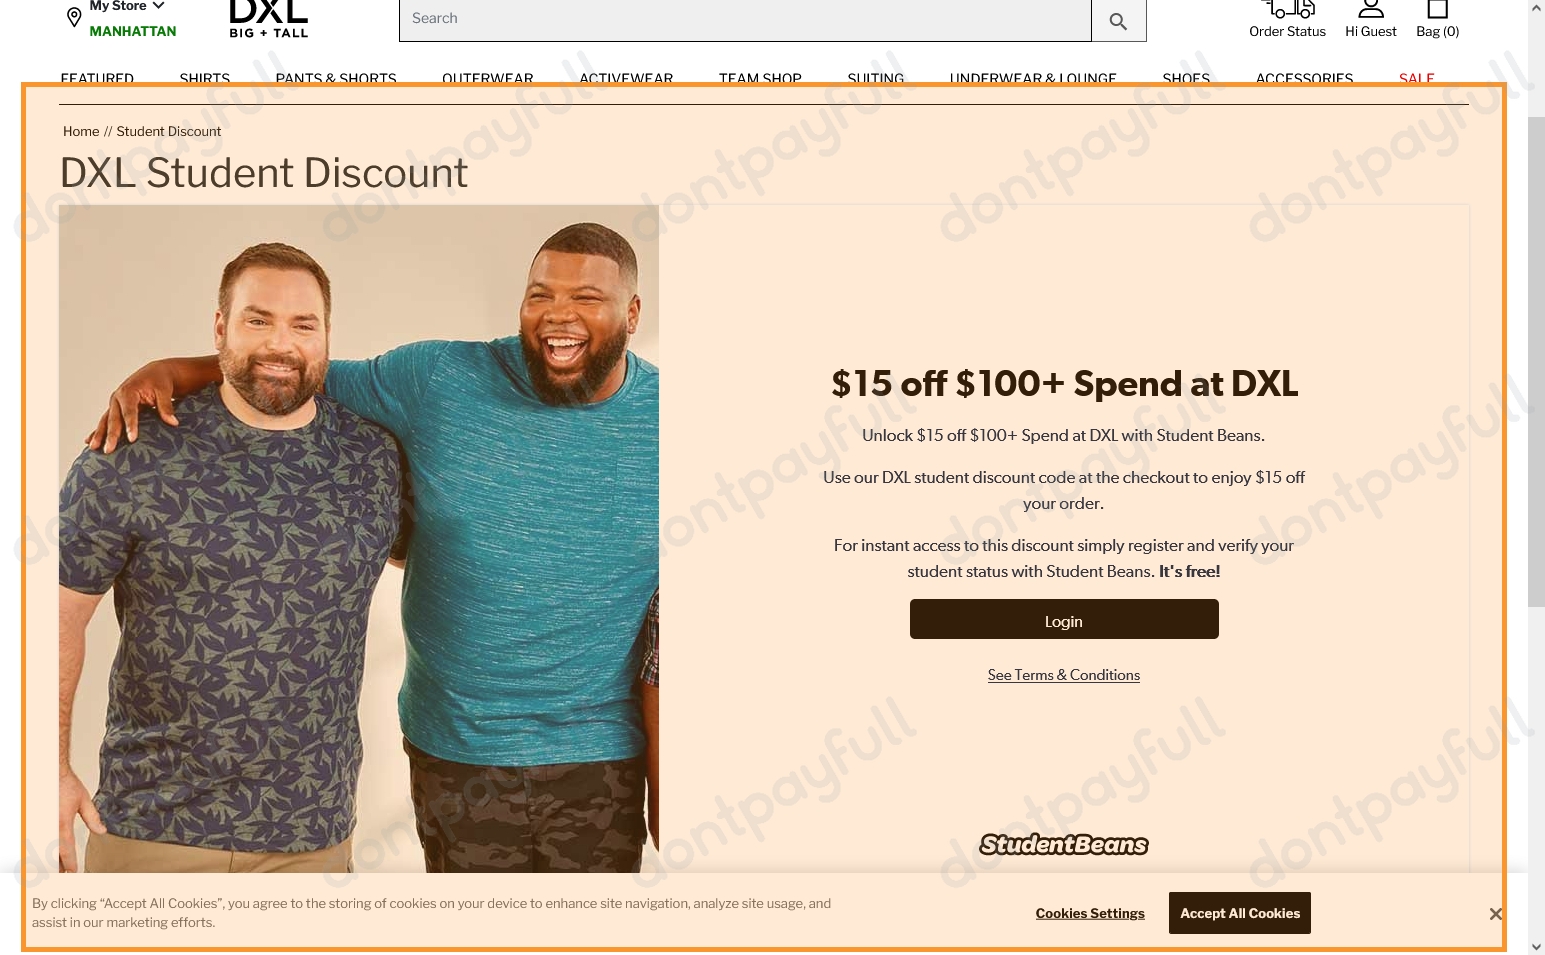Click the Home breadcrumb link
Image resolution: width=1545 pixels, height=955 pixels.
81,131
